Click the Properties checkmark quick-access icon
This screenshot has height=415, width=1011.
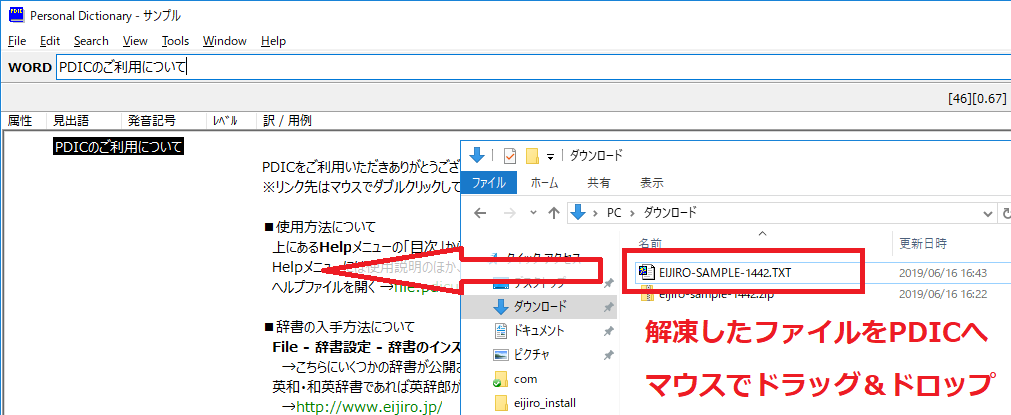[510, 156]
